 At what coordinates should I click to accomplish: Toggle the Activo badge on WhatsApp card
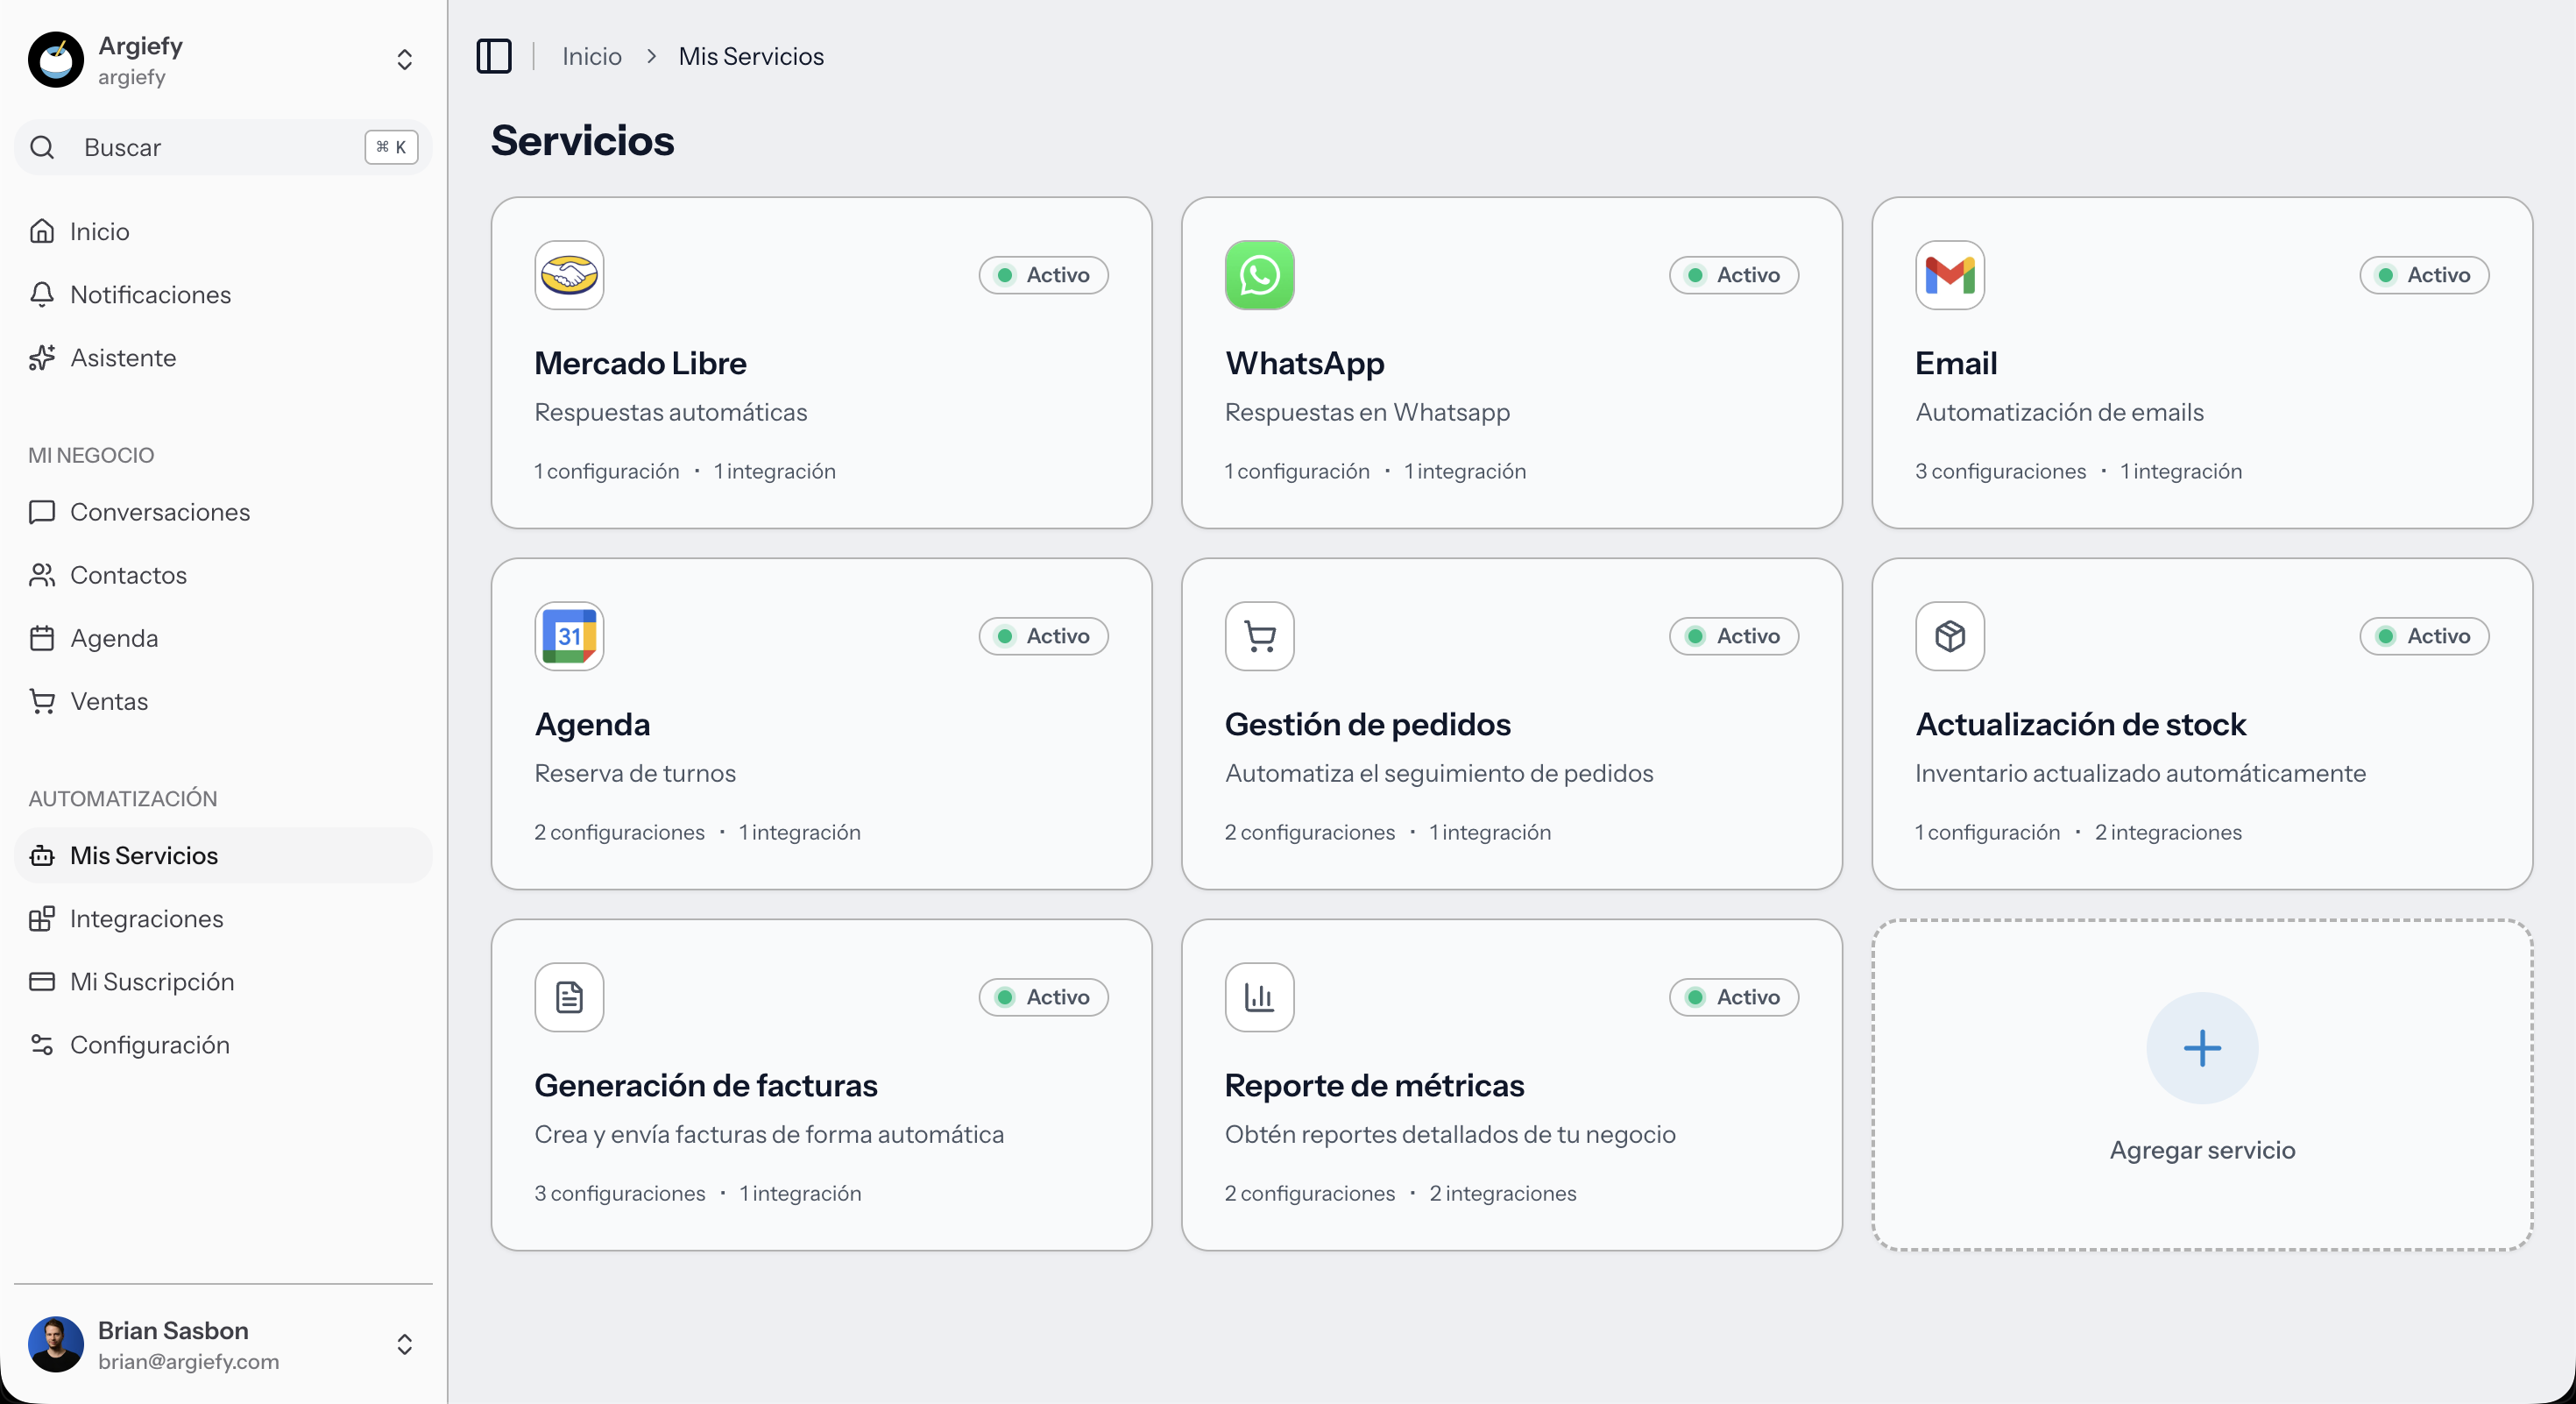tap(1733, 275)
